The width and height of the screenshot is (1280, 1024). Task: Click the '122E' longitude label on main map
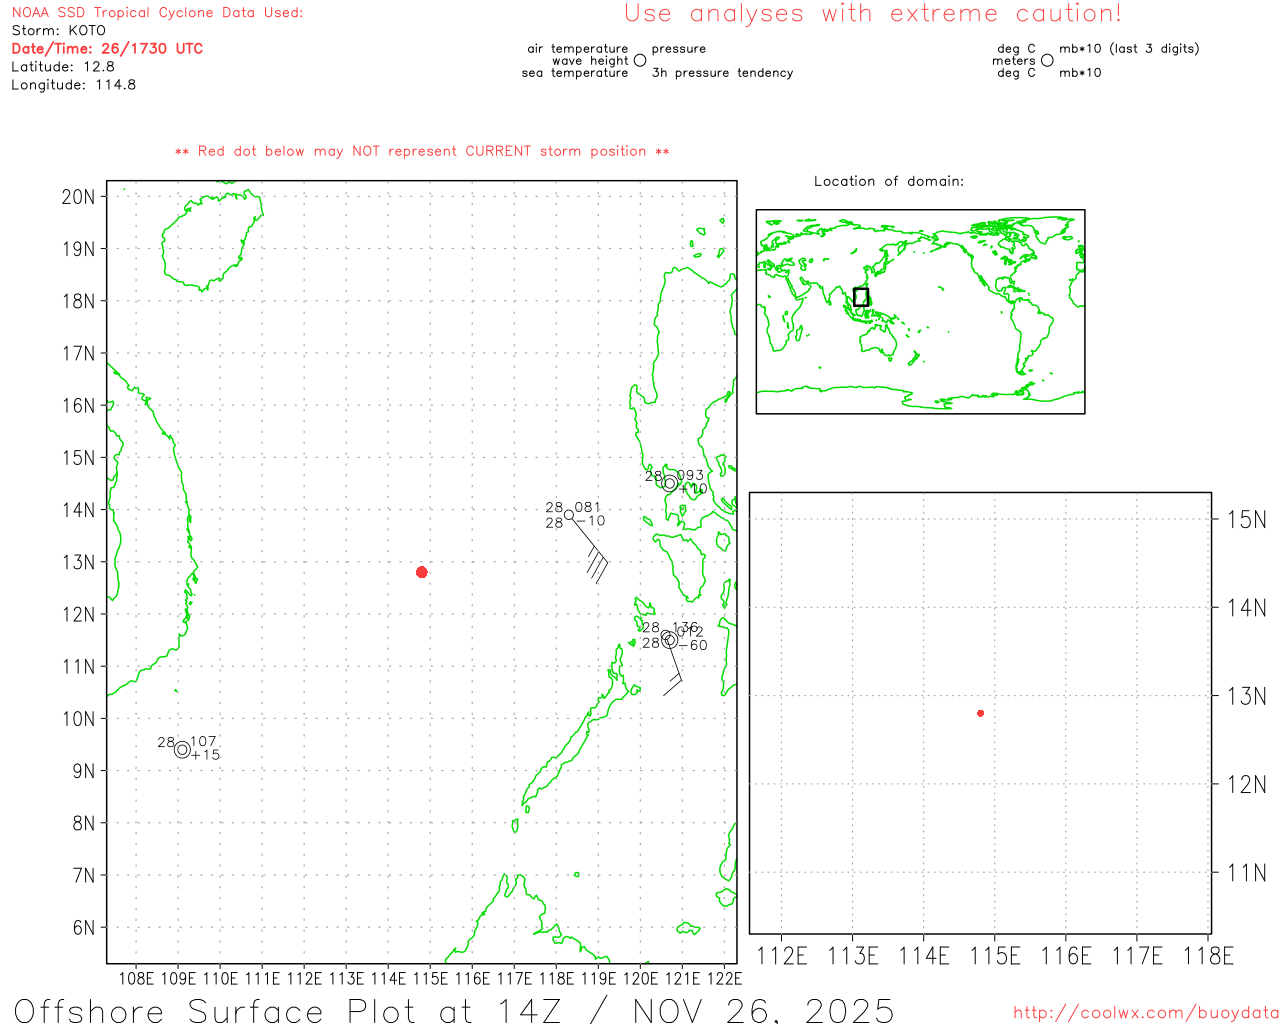tap(724, 979)
